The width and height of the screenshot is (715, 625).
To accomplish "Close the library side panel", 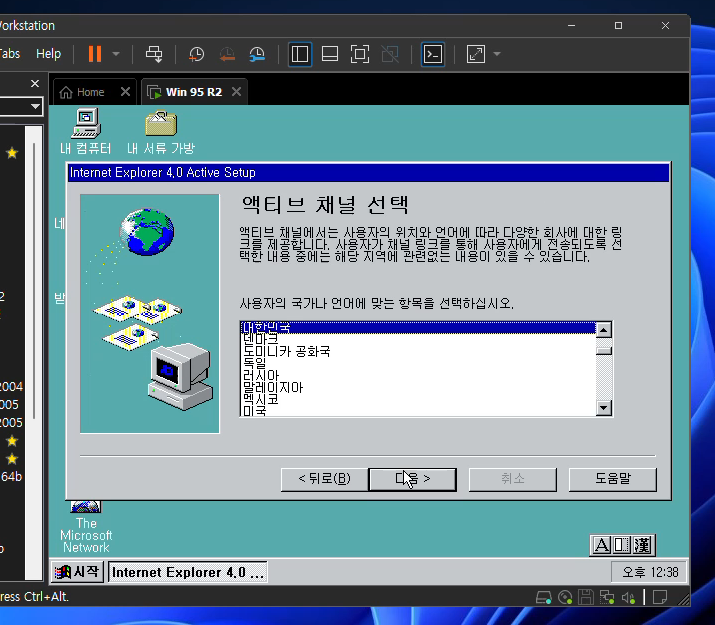I will pos(35,83).
